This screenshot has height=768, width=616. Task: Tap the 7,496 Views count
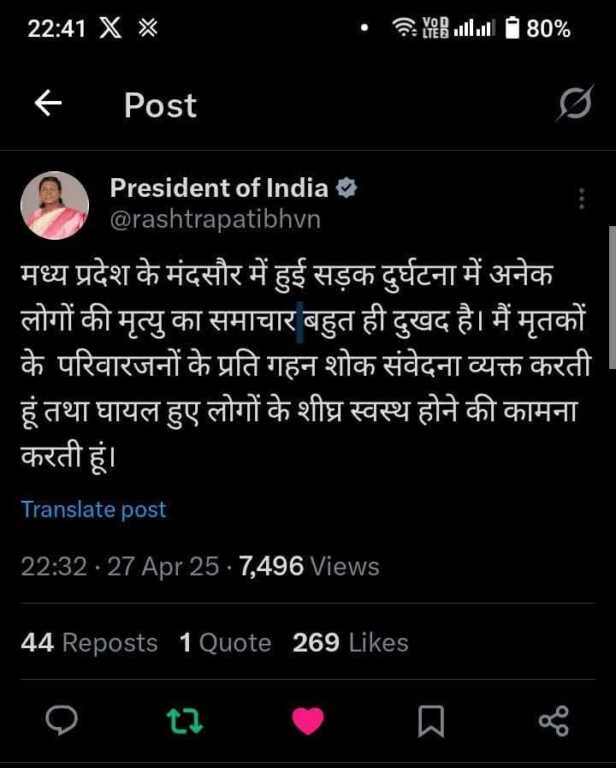309,567
